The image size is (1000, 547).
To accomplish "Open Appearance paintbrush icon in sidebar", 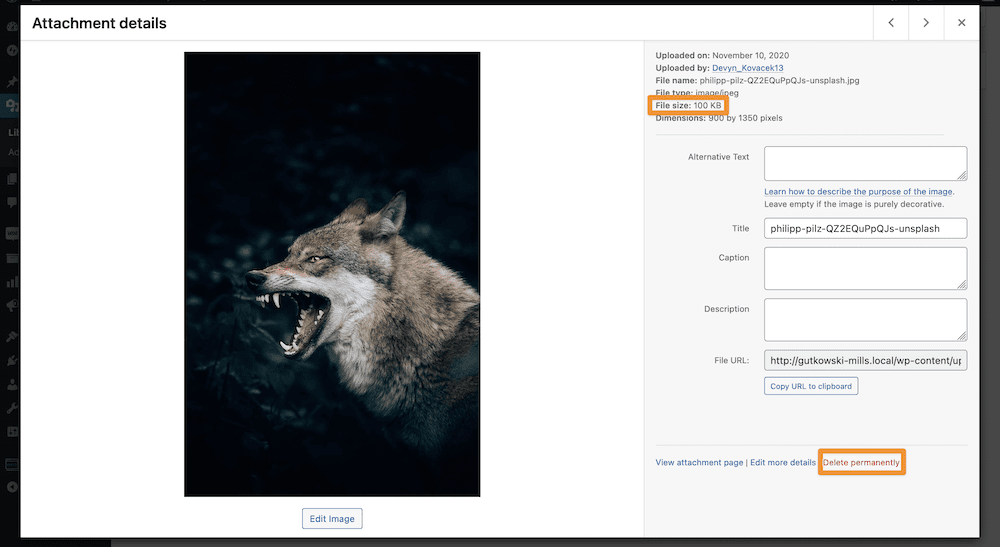I will tap(12, 336).
